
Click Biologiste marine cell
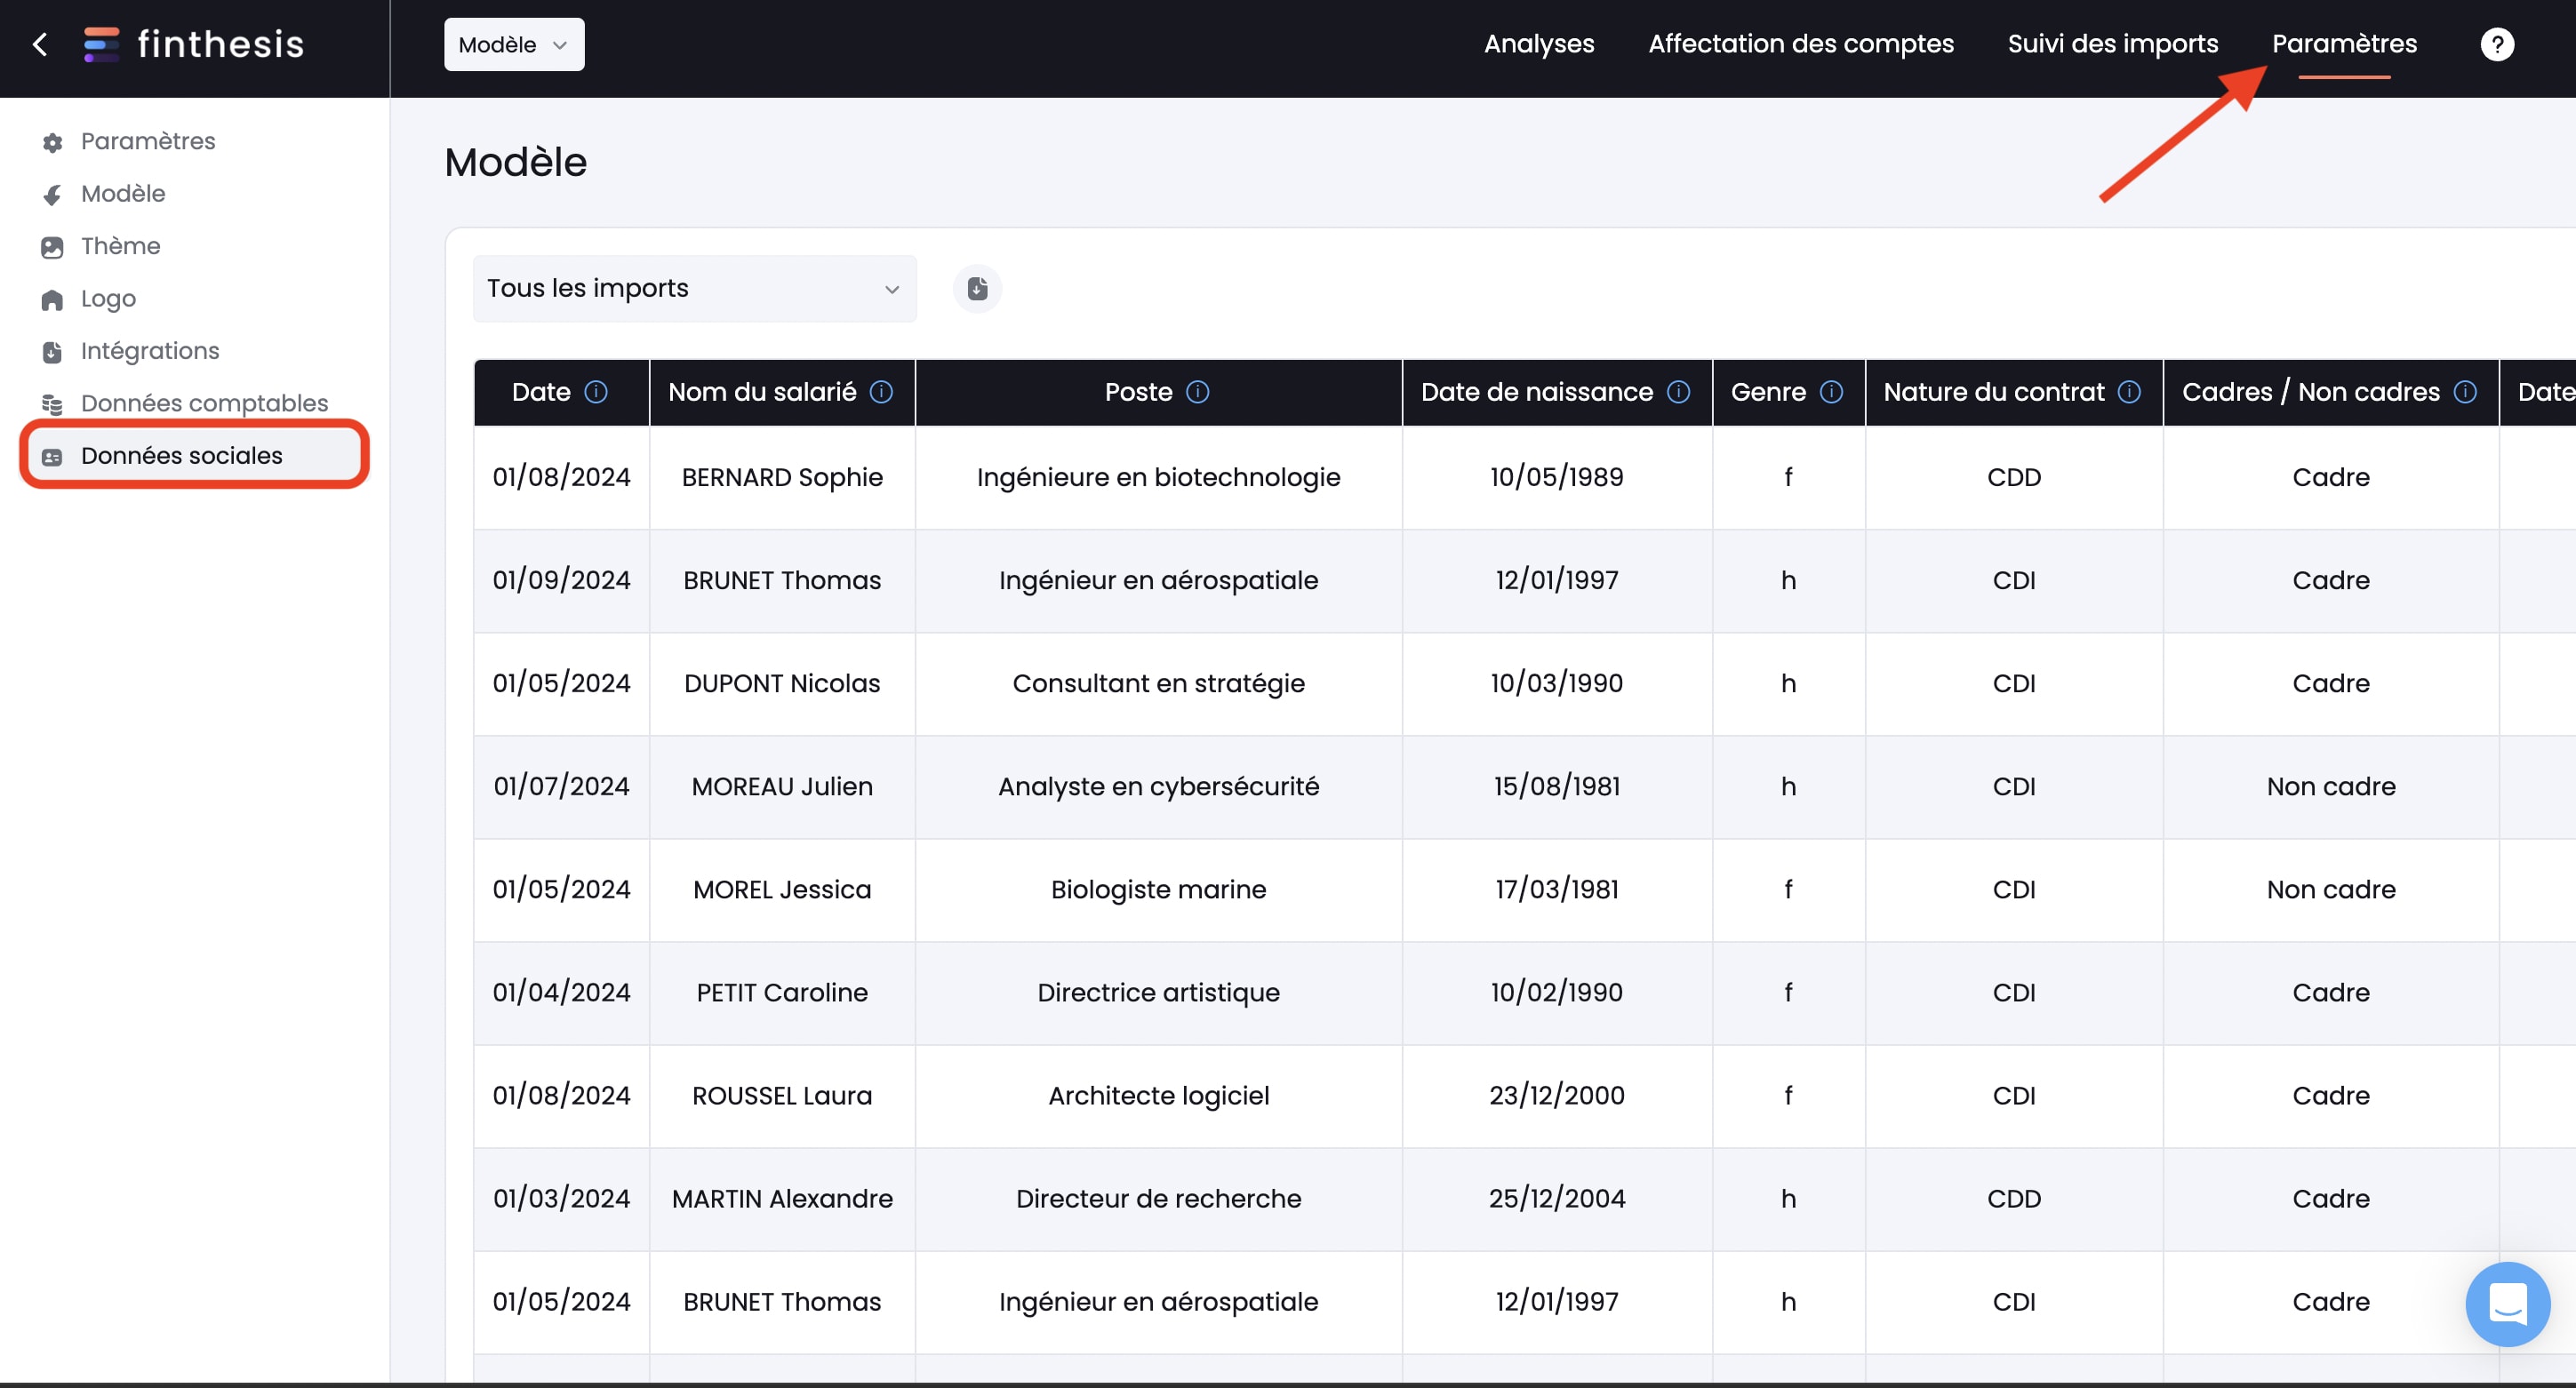1158,889
